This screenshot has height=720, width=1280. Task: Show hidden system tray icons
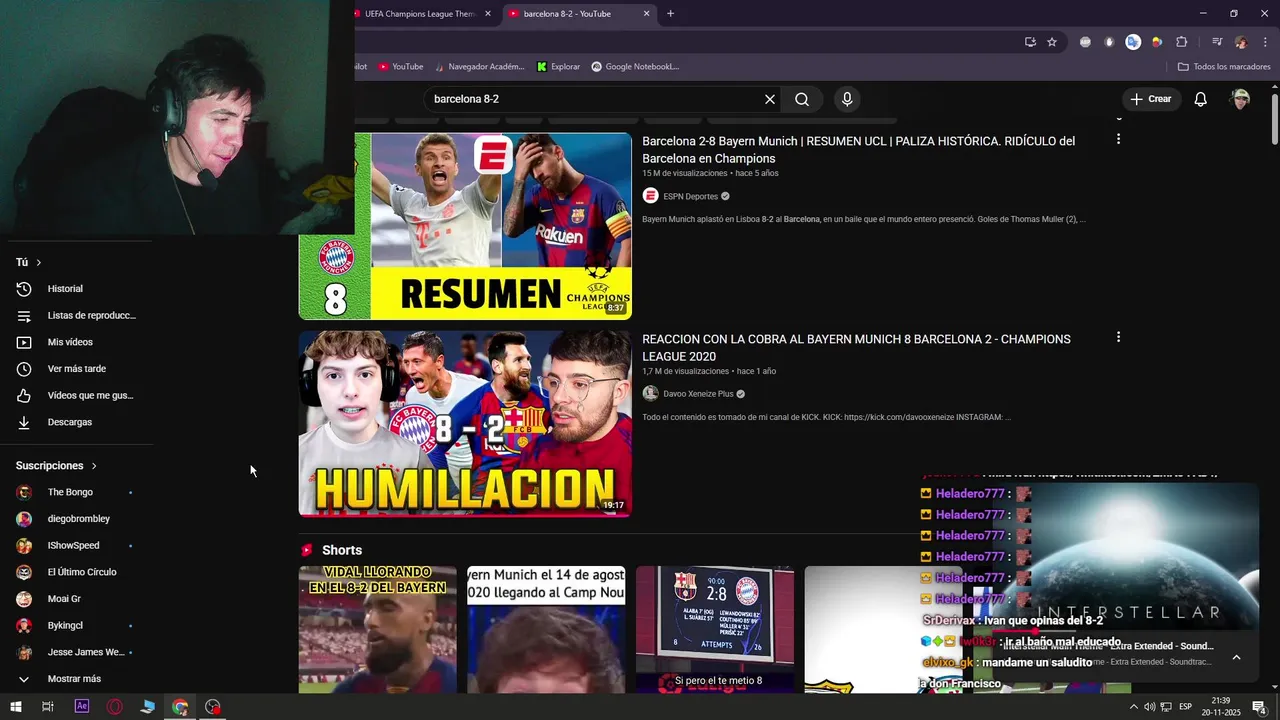1133,707
